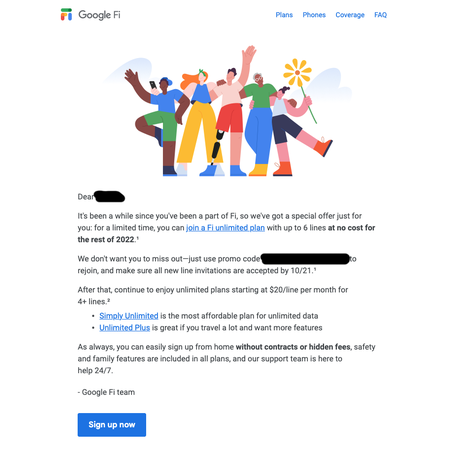The image size is (450, 450).
Task: Click the Sign up now button
Action: [112, 425]
